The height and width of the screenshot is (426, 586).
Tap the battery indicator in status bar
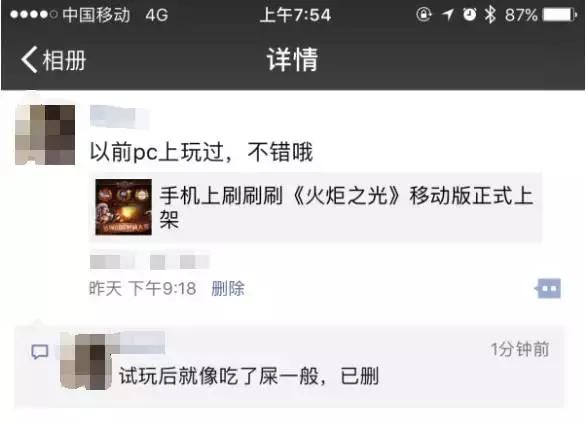(559, 15)
